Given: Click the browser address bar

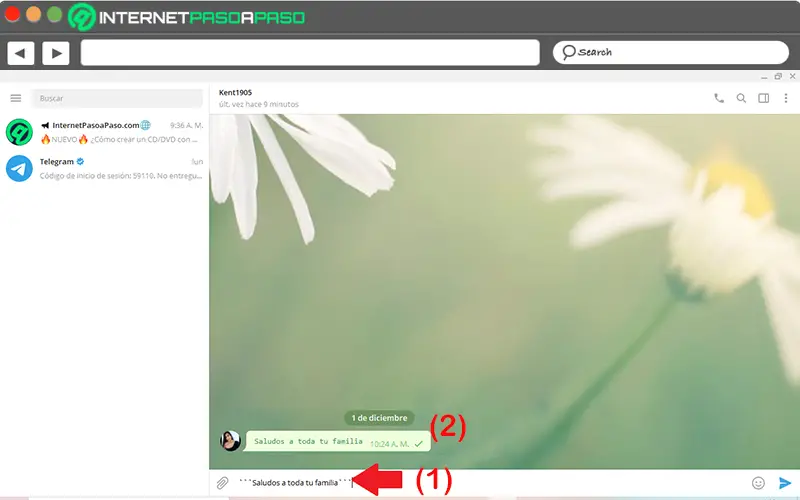Looking at the screenshot, I should click(310, 53).
